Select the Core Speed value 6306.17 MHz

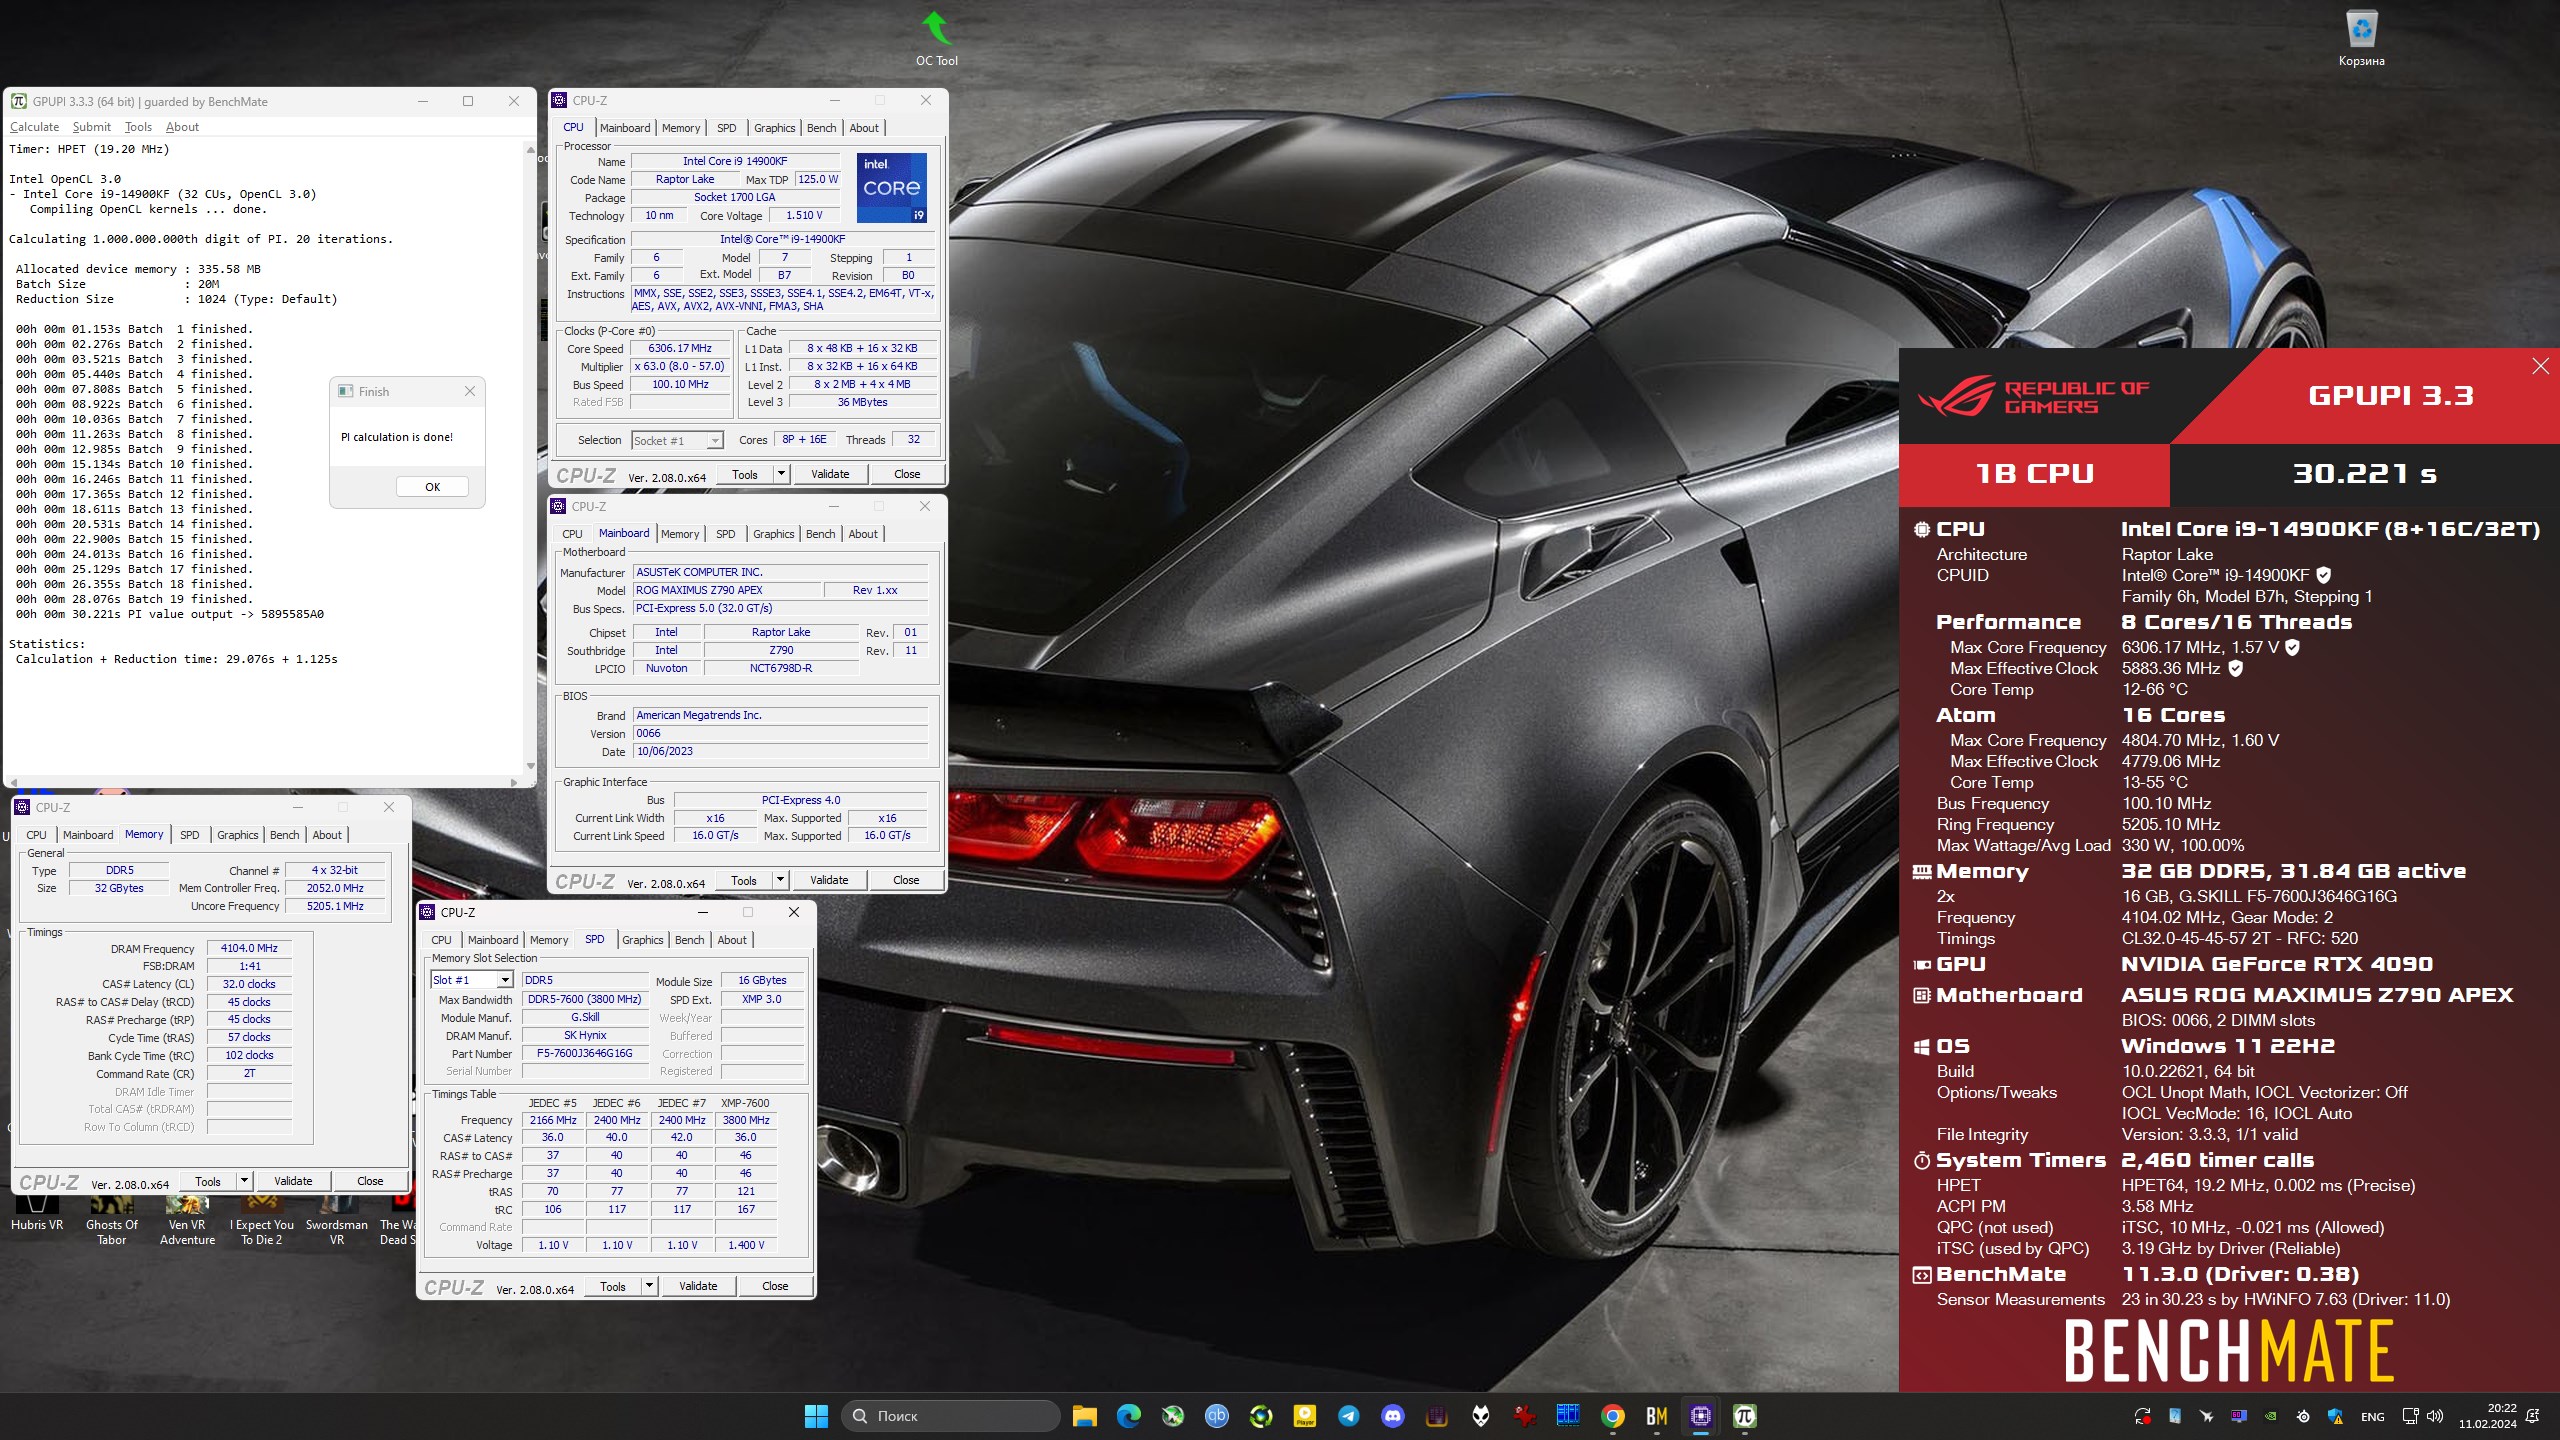tap(680, 348)
